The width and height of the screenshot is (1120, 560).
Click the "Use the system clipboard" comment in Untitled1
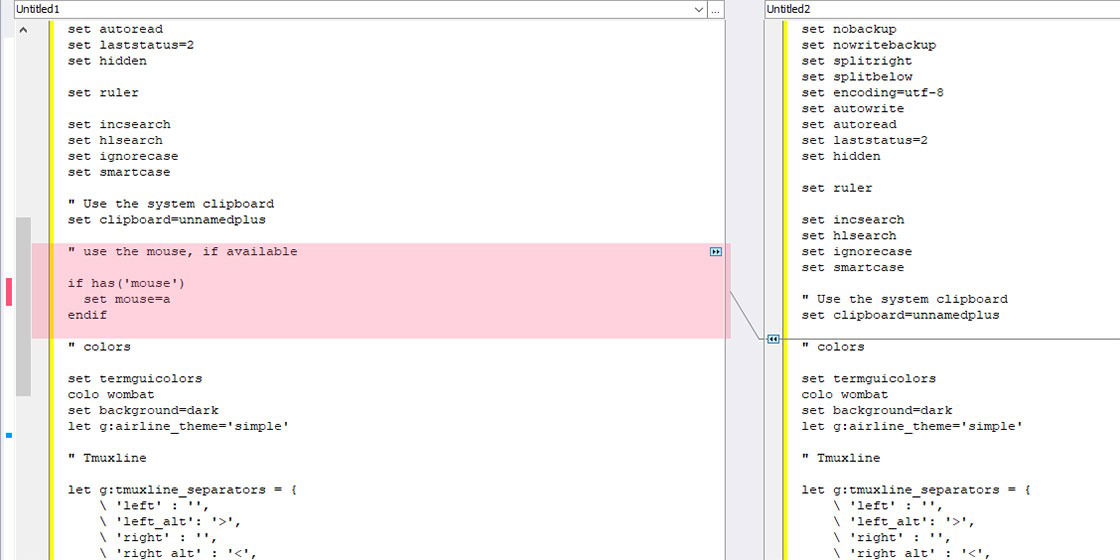[171, 204]
